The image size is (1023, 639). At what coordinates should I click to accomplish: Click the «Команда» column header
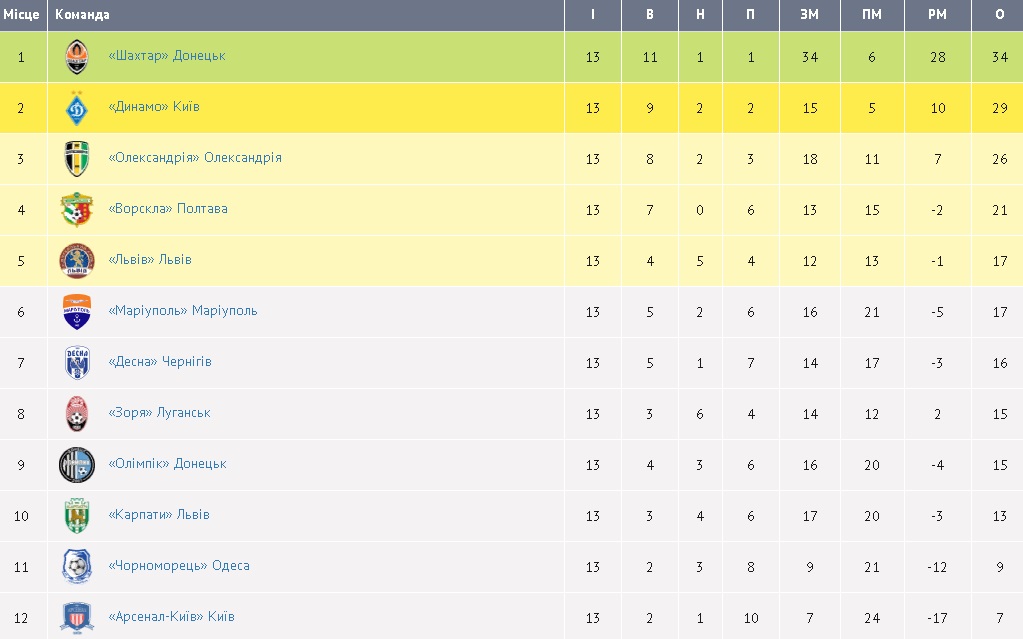point(83,15)
